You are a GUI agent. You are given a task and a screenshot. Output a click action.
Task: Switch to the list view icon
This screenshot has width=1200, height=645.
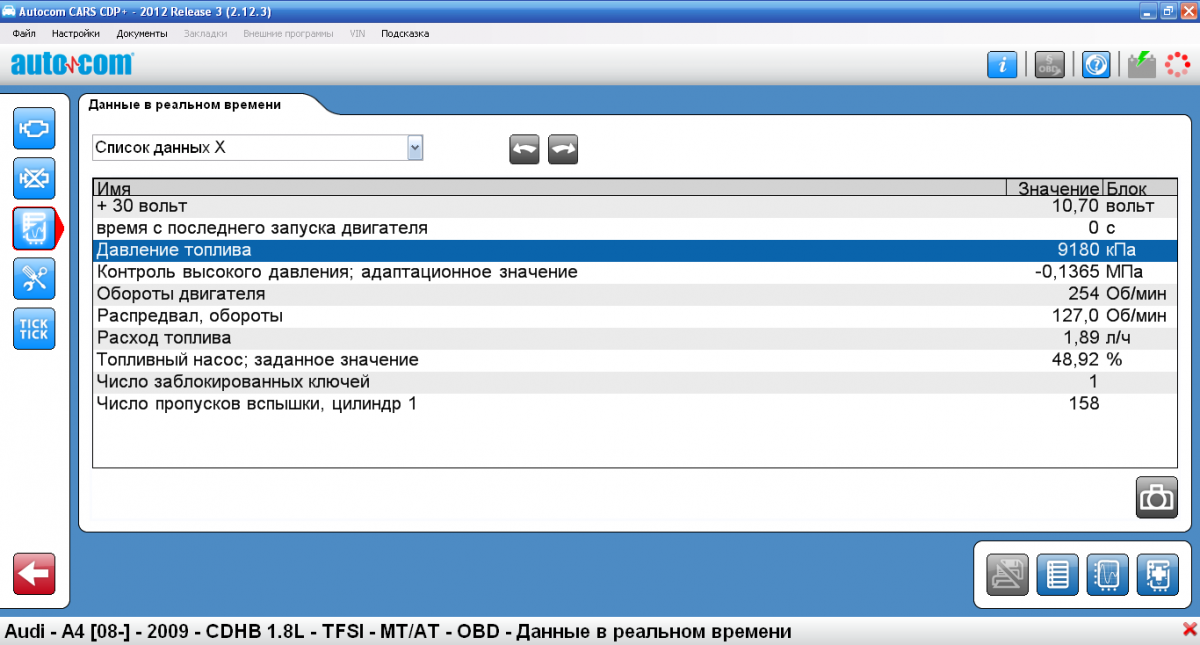click(1058, 575)
